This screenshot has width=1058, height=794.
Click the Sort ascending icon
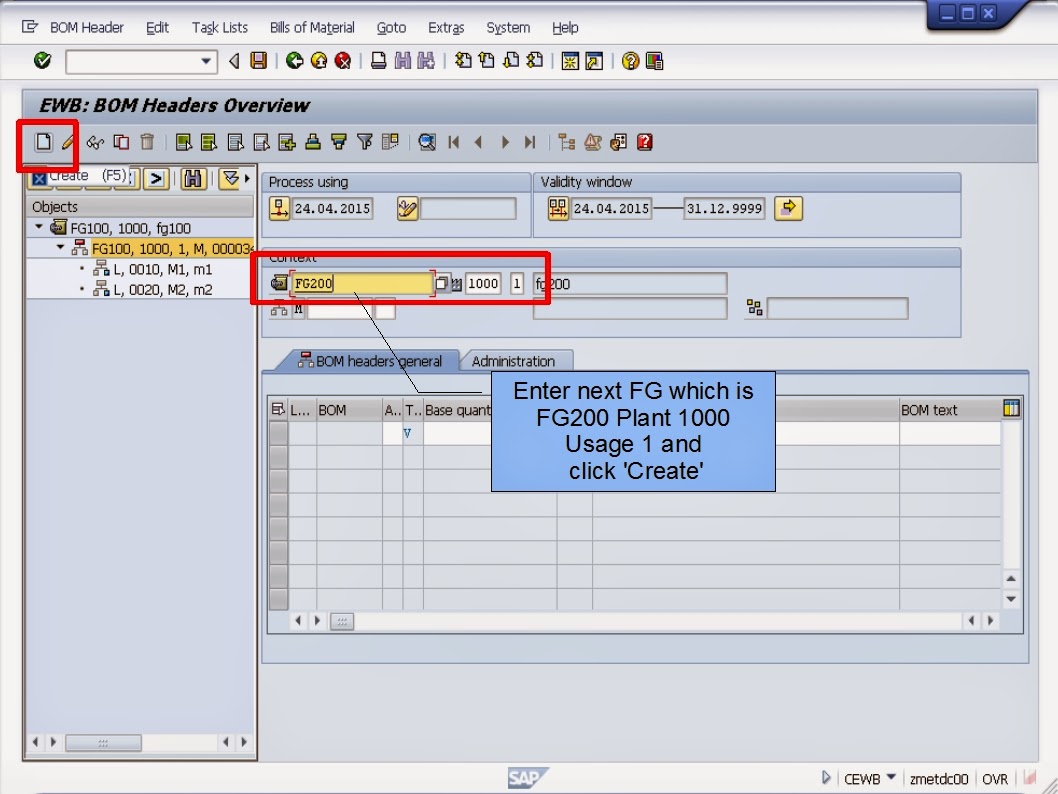click(338, 142)
